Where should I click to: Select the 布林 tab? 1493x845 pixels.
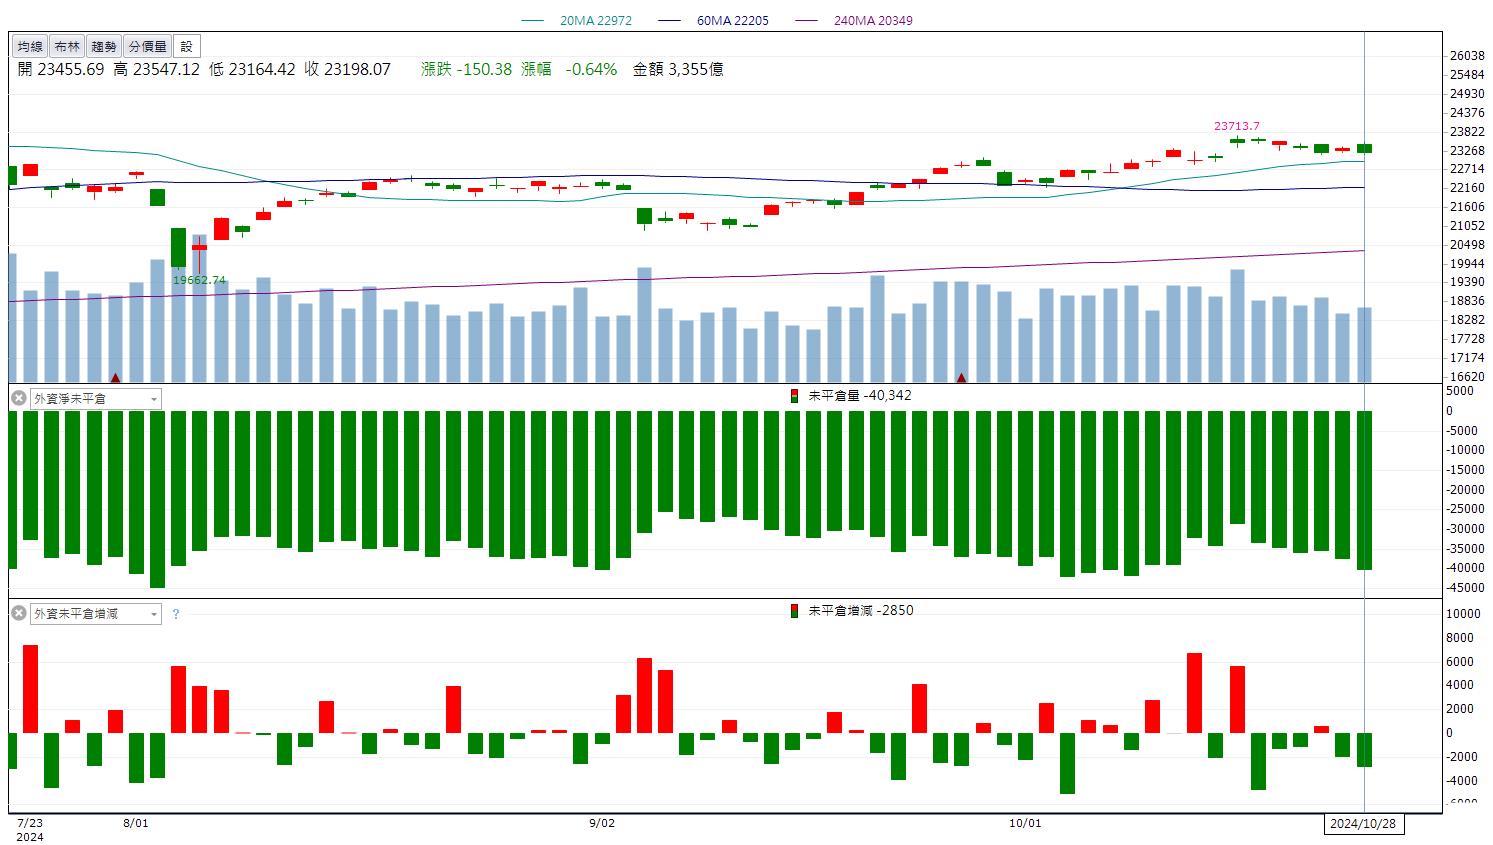pos(67,46)
